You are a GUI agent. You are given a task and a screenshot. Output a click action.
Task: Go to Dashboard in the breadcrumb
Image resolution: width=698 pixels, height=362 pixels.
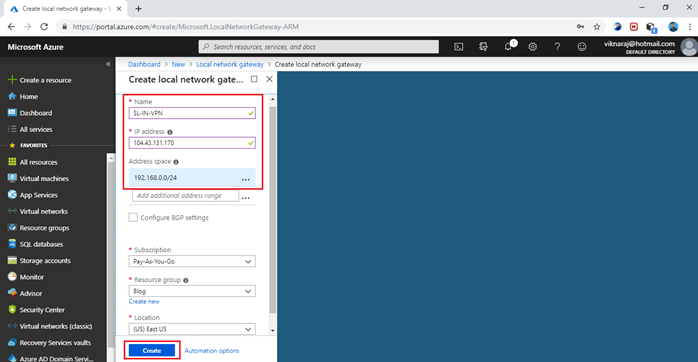click(x=144, y=64)
